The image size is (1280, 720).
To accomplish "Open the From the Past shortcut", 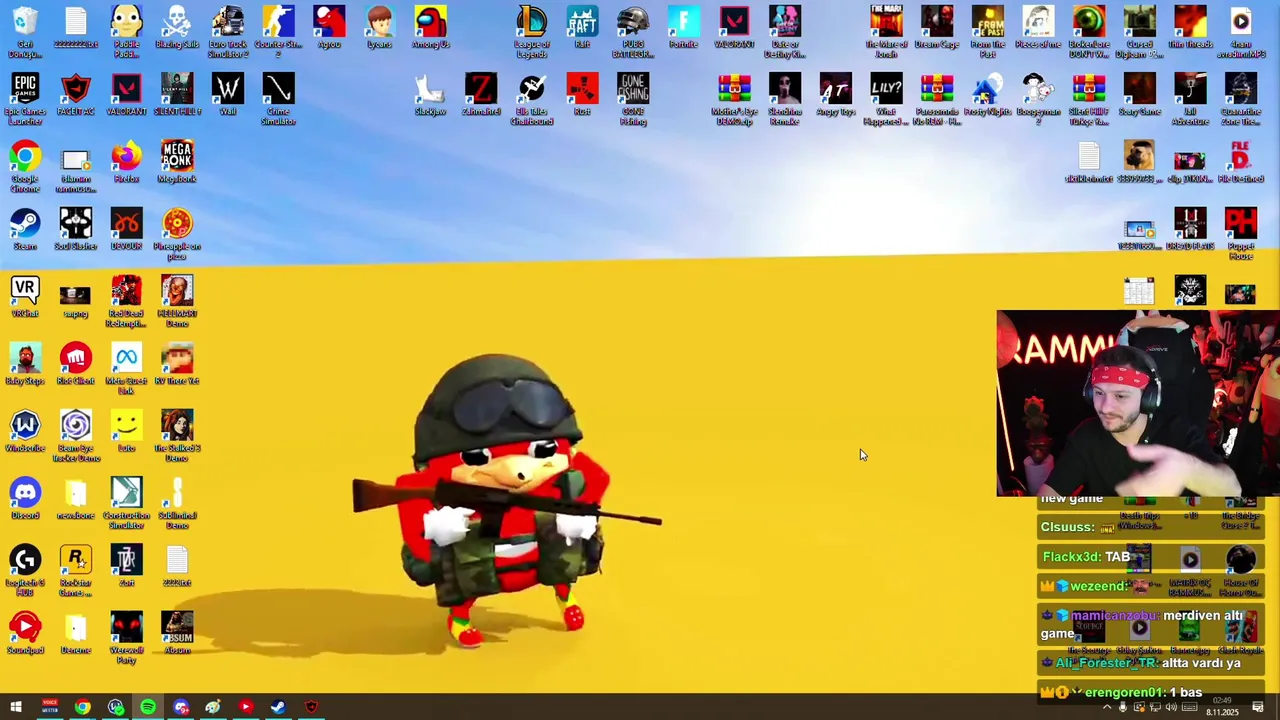I will click(x=987, y=32).
